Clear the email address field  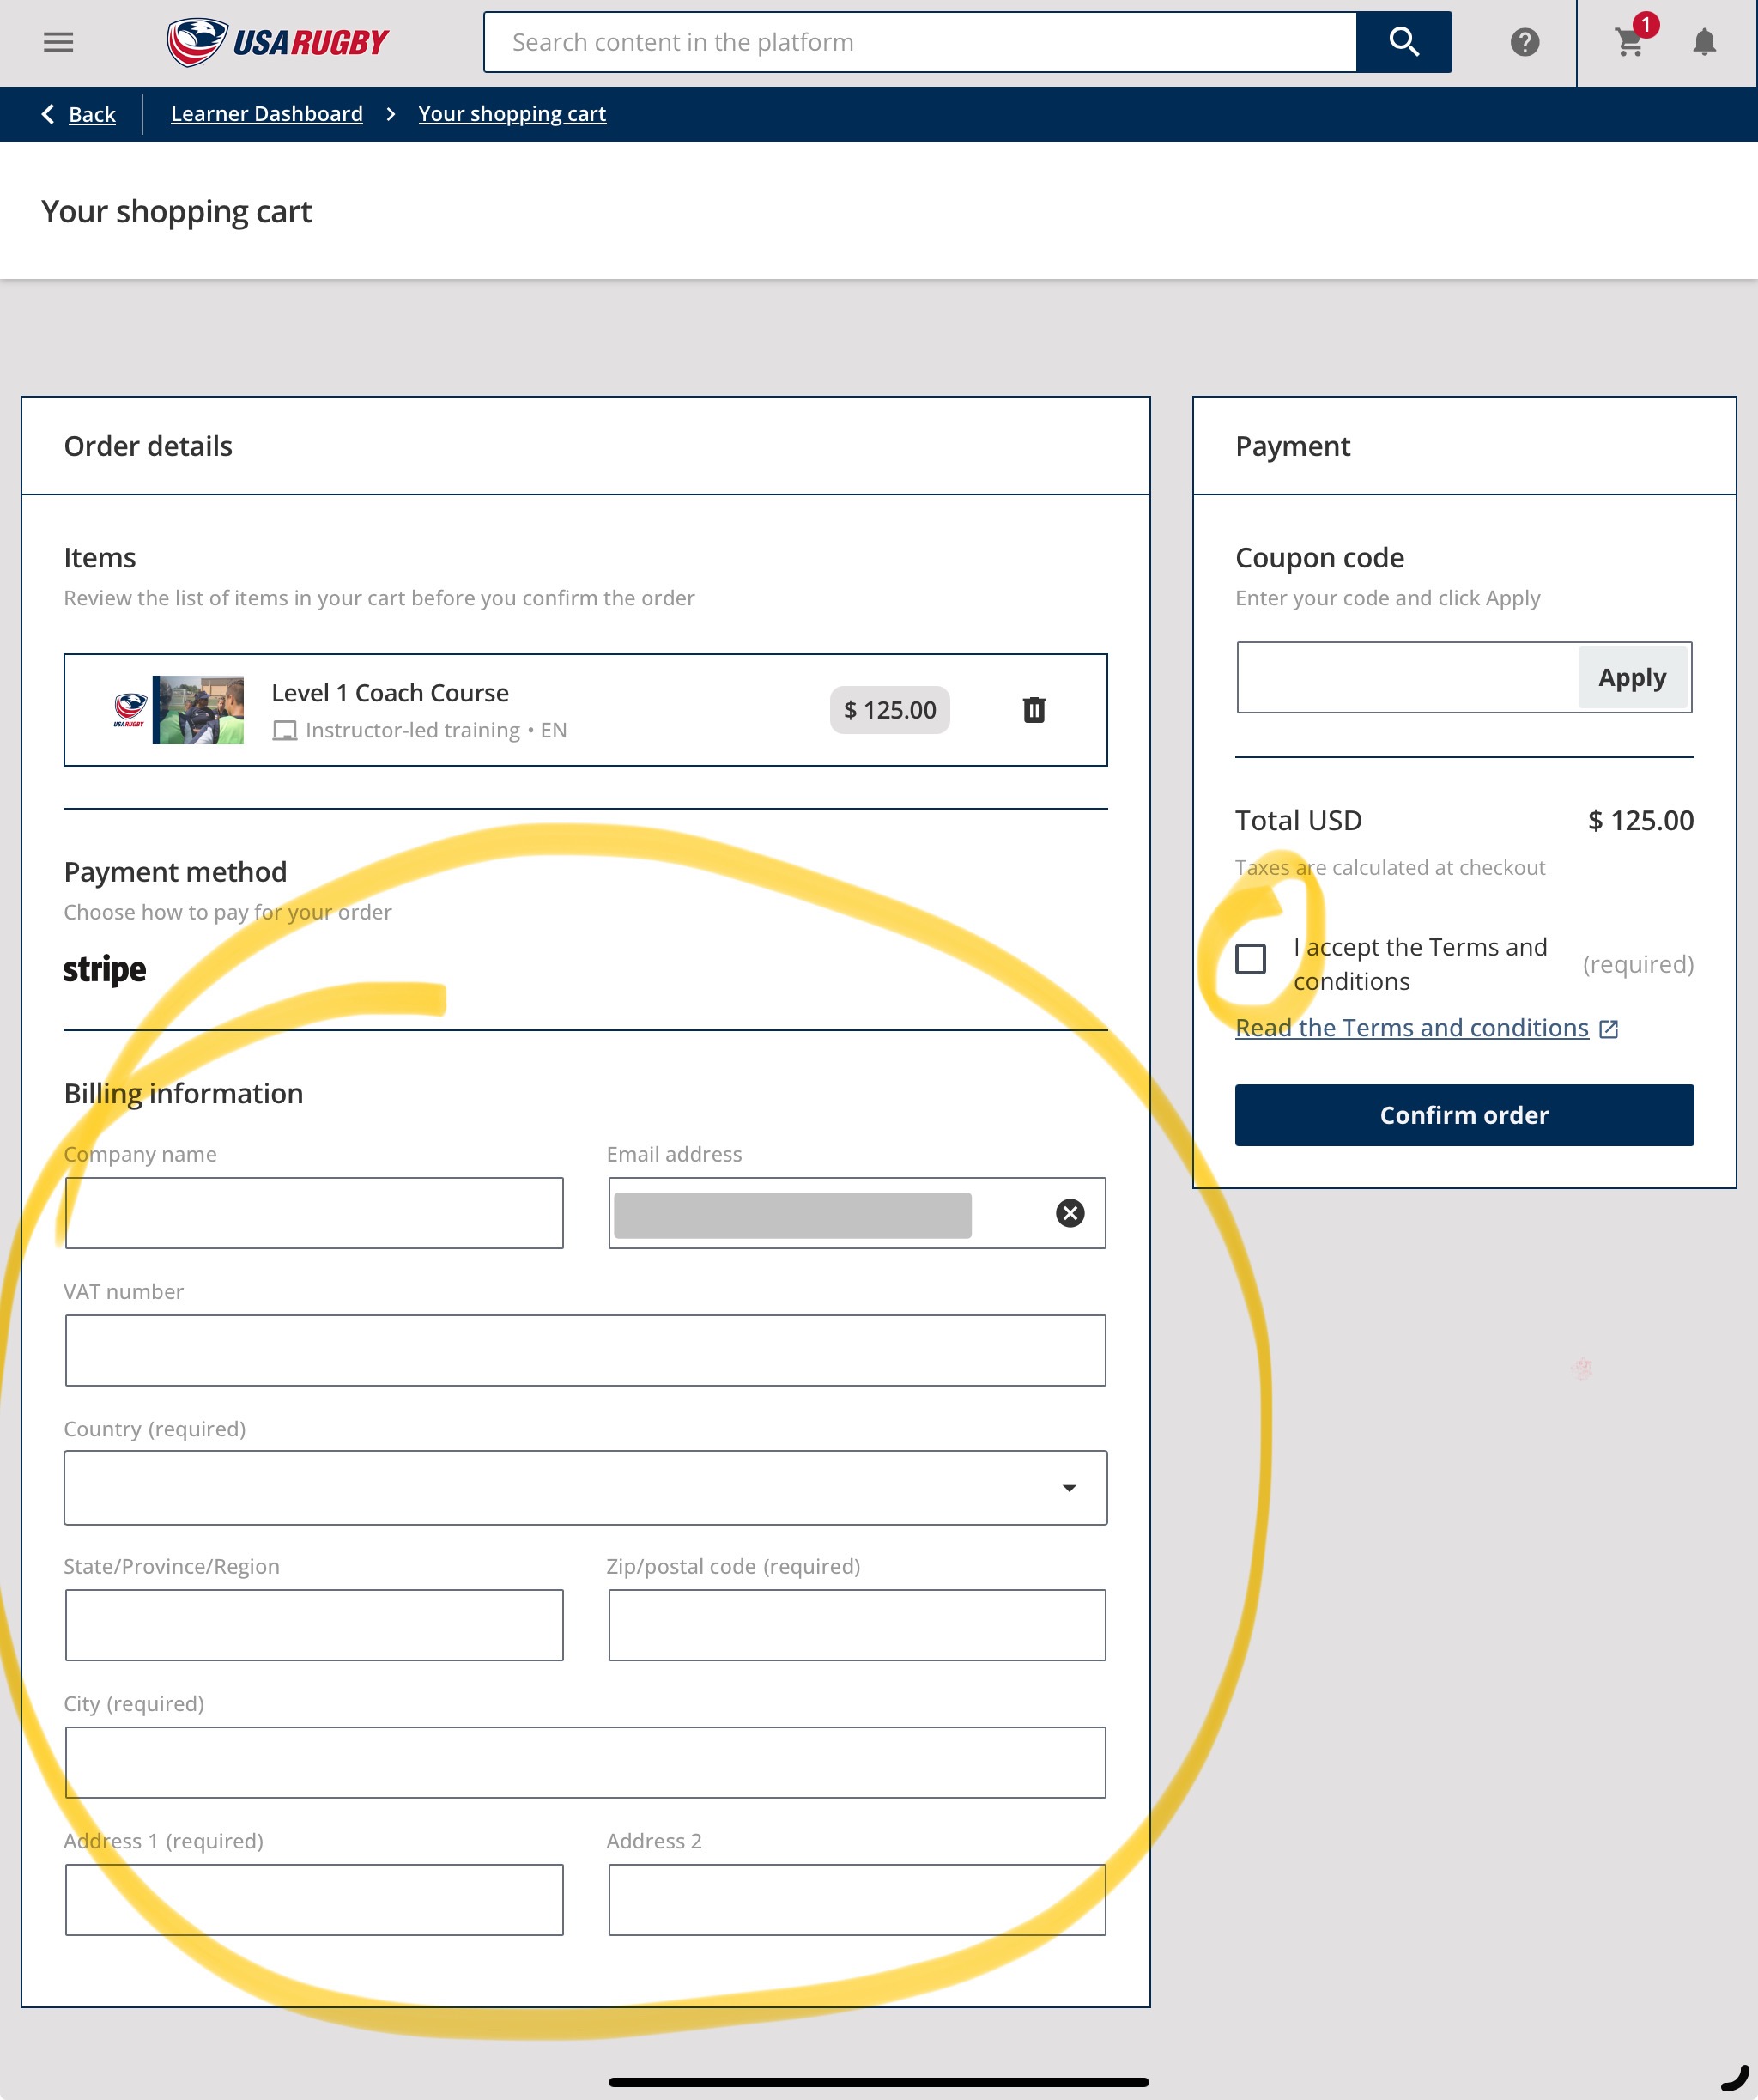tap(1069, 1213)
